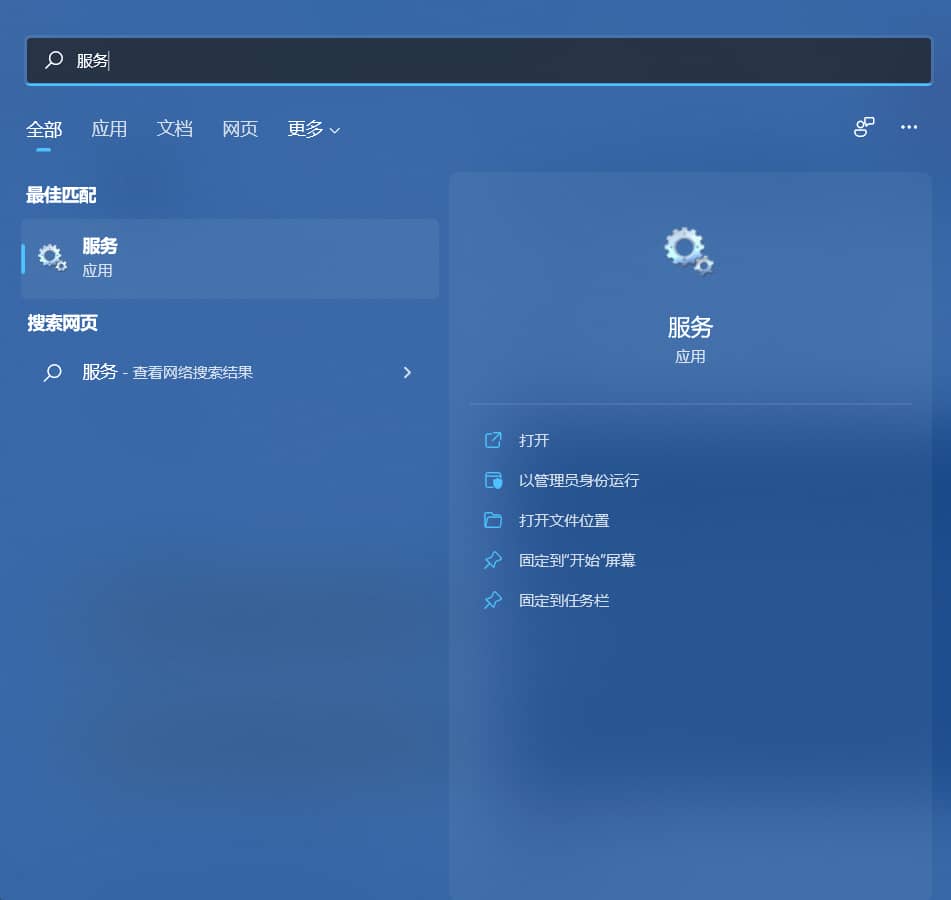Screen dimensions: 951x900
Task: Switch to the 文档 filter tab
Action: (x=175, y=128)
